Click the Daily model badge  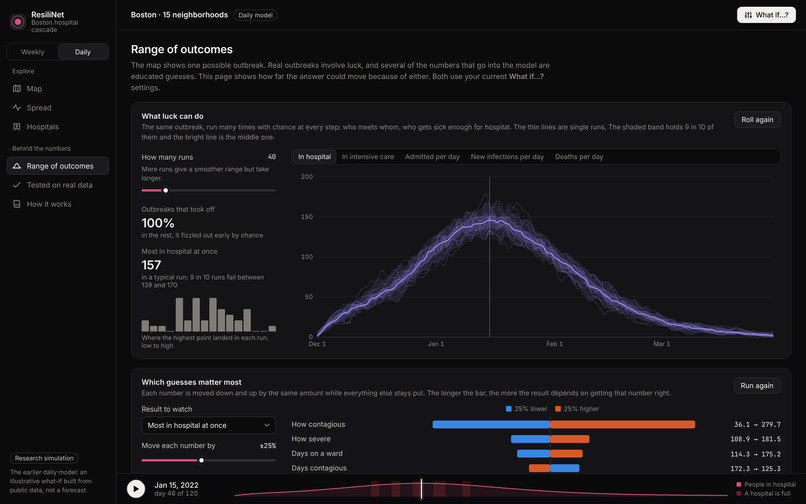(255, 15)
